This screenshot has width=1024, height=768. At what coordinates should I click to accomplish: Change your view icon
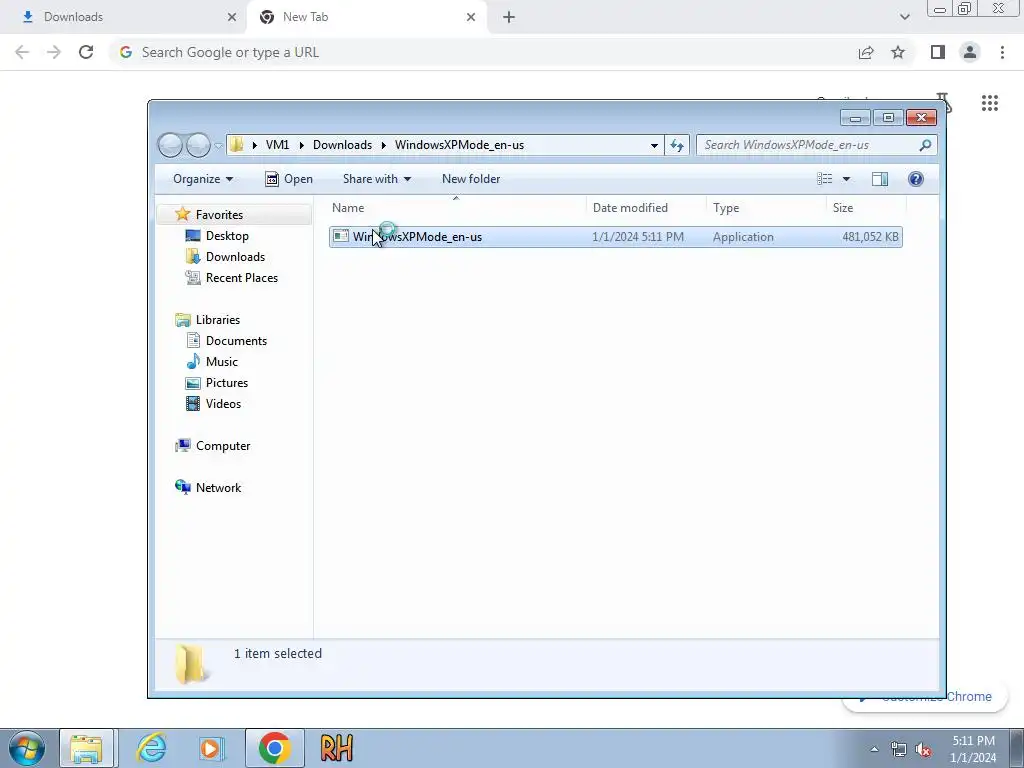point(825,179)
